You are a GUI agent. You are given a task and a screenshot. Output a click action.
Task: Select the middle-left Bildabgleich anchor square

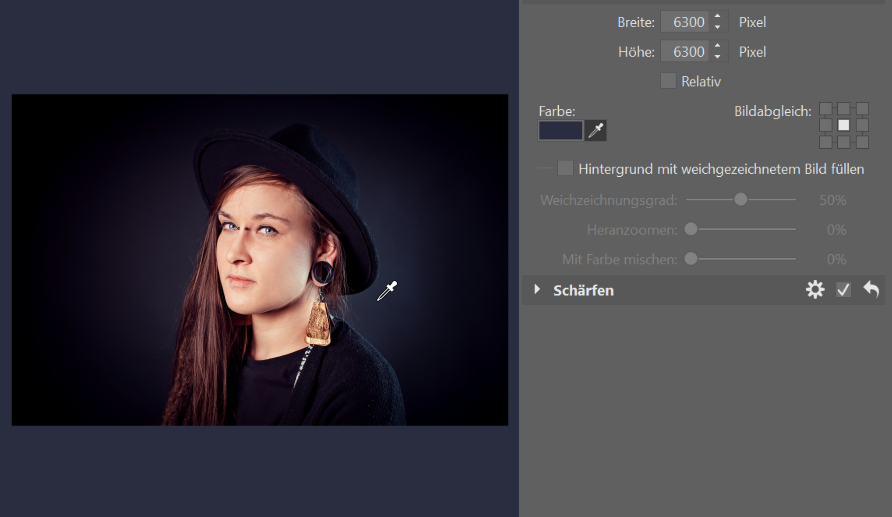point(826,125)
